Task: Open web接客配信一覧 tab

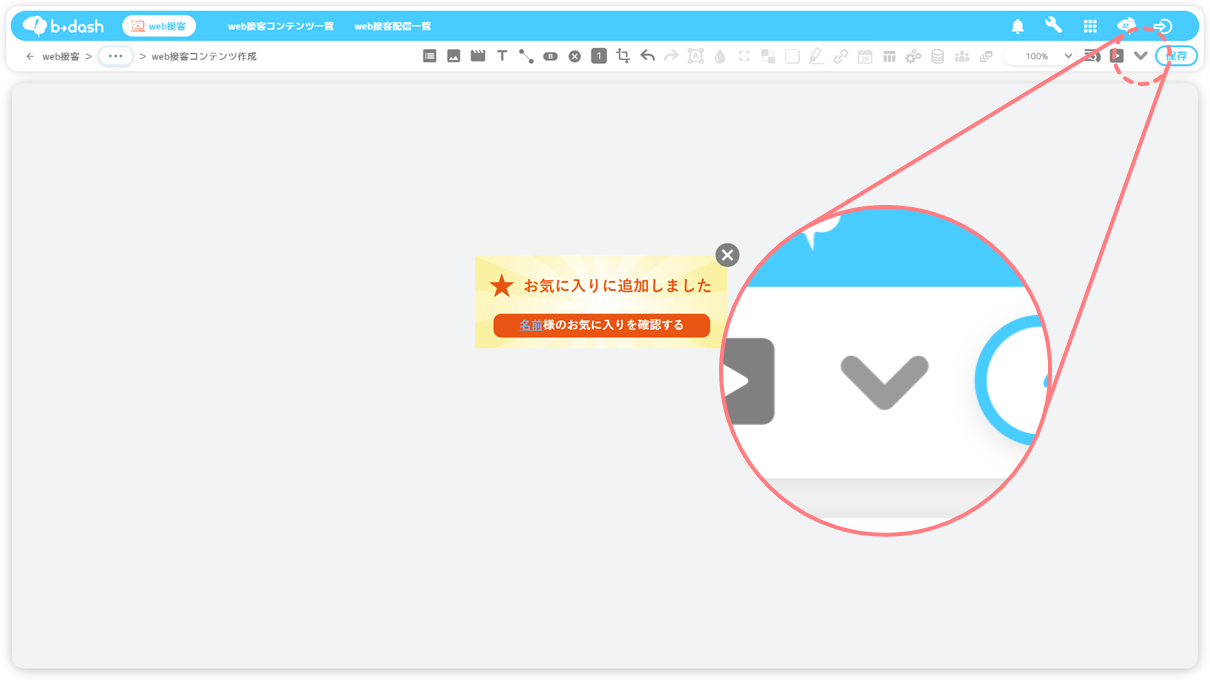Action: point(392,26)
